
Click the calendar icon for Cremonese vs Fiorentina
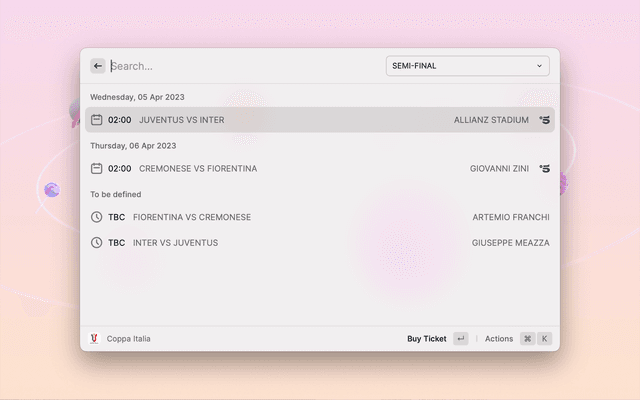click(x=97, y=169)
